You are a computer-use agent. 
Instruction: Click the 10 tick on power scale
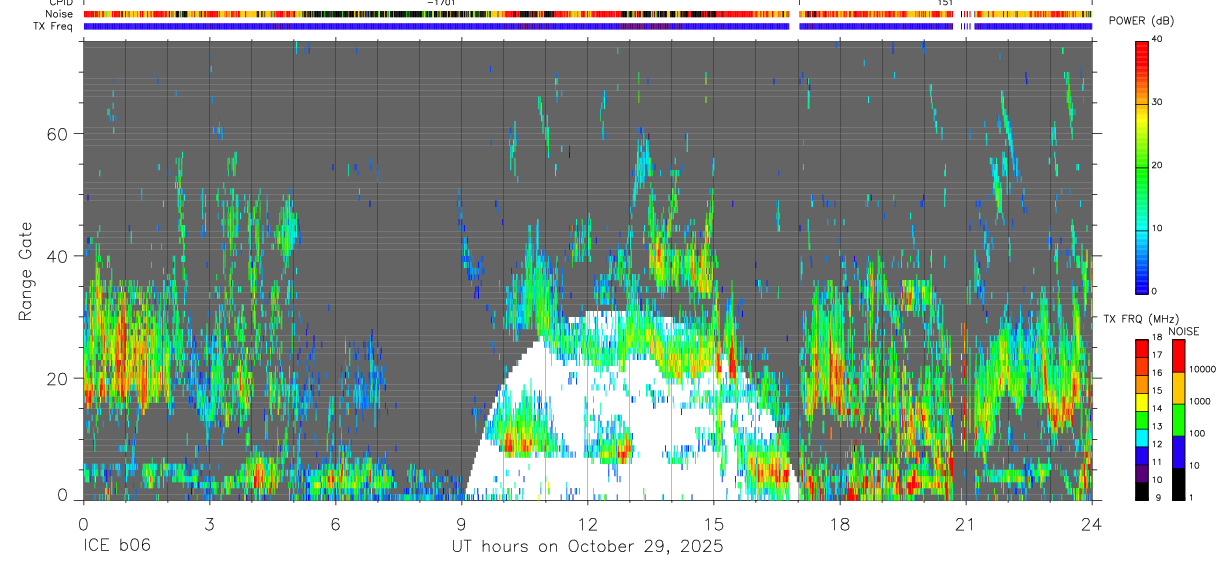1158,228
